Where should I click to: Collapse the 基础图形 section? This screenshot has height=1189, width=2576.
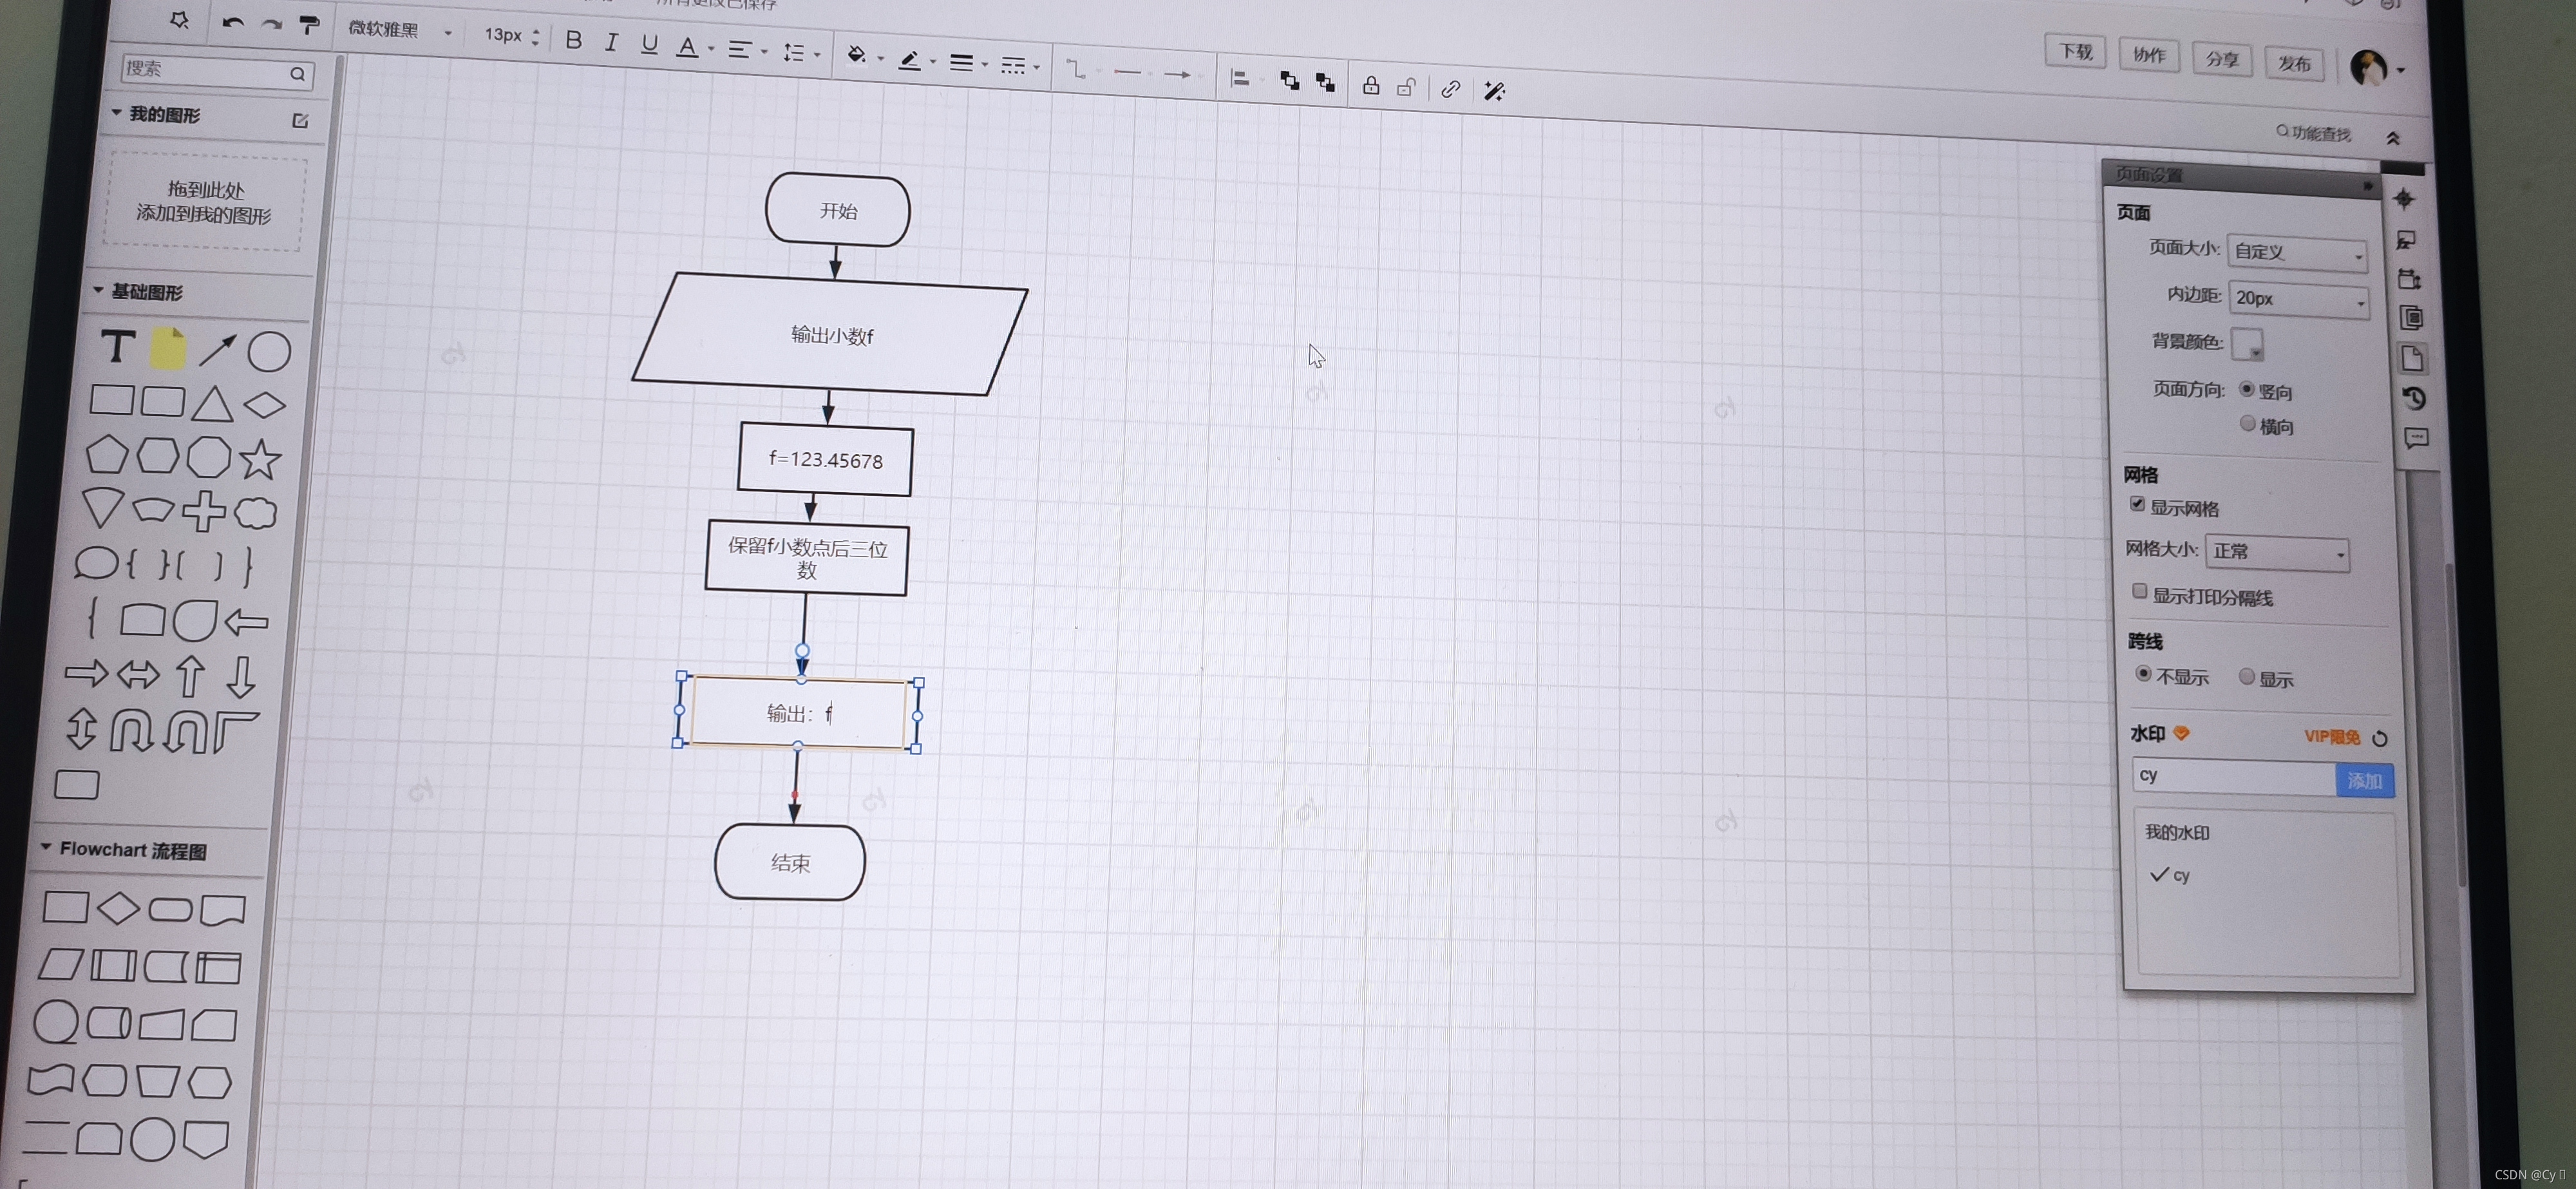(x=99, y=290)
